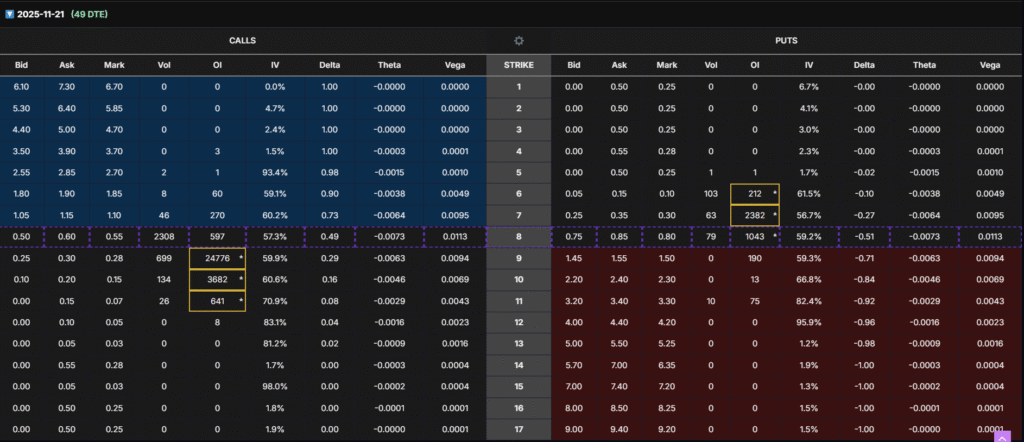Click highlighted put open interest 1043

click(x=756, y=237)
